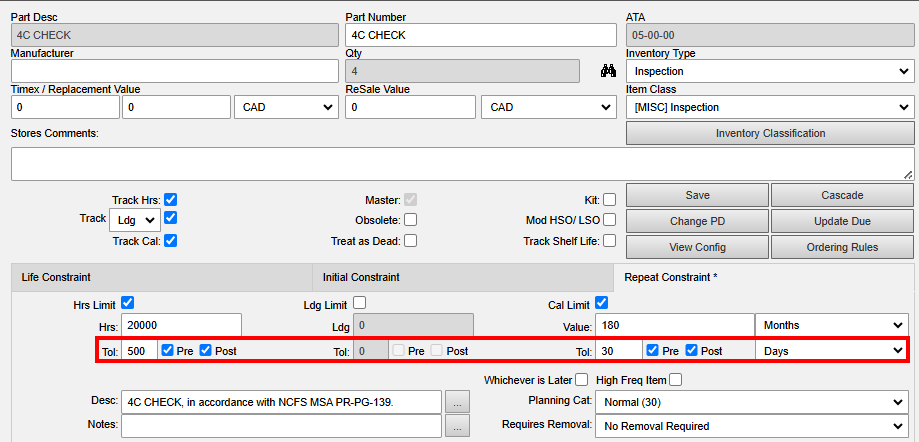Check the Kit checkbox
The height and width of the screenshot is (442, 919).
tap(609, 200)
